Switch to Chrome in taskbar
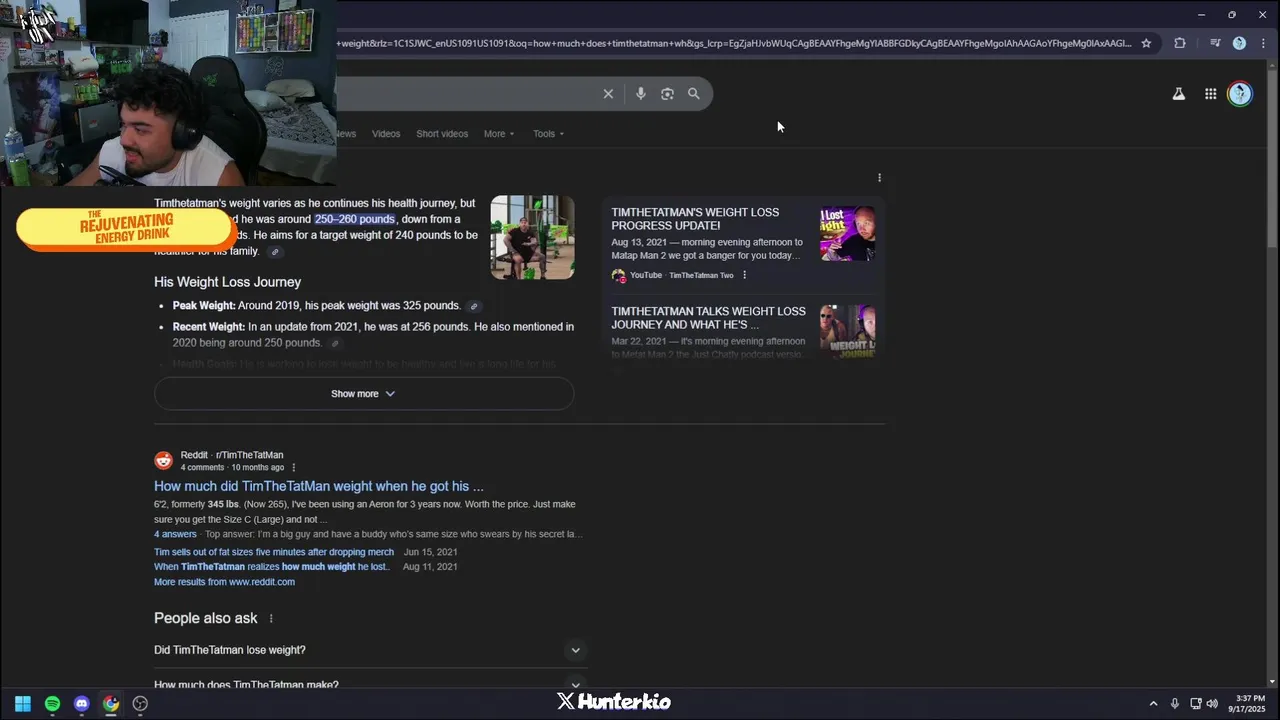 [111, 704]
